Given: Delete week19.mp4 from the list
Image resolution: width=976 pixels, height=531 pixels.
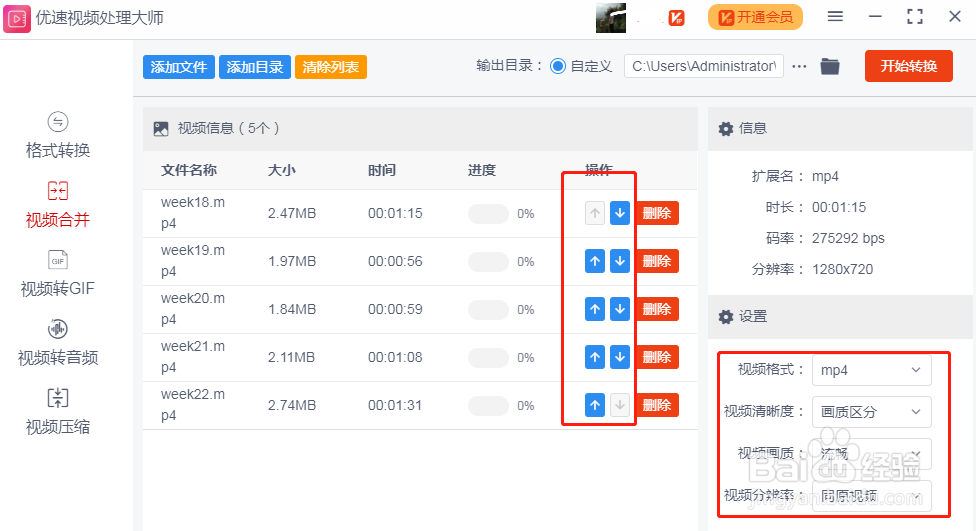Looking at the screenshot, I should 657,261.
